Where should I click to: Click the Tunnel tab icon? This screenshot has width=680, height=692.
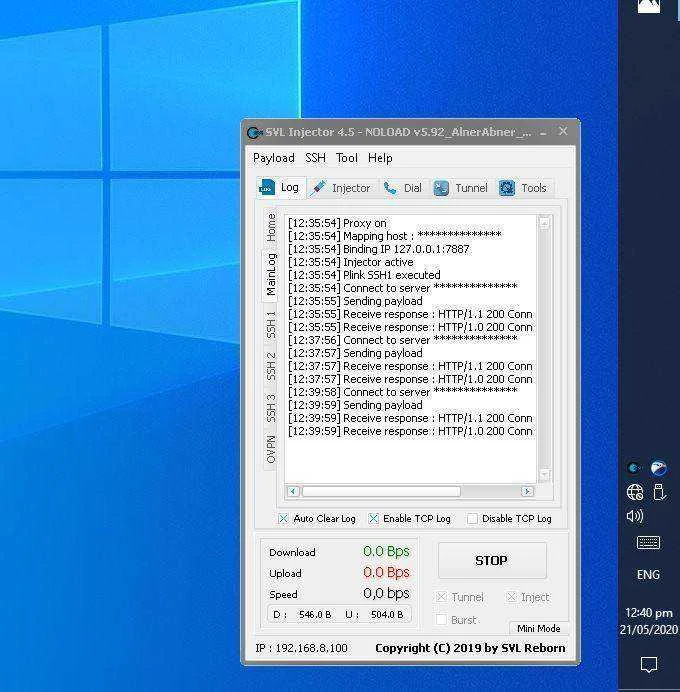pyautogui.click(x=441, y=188)
